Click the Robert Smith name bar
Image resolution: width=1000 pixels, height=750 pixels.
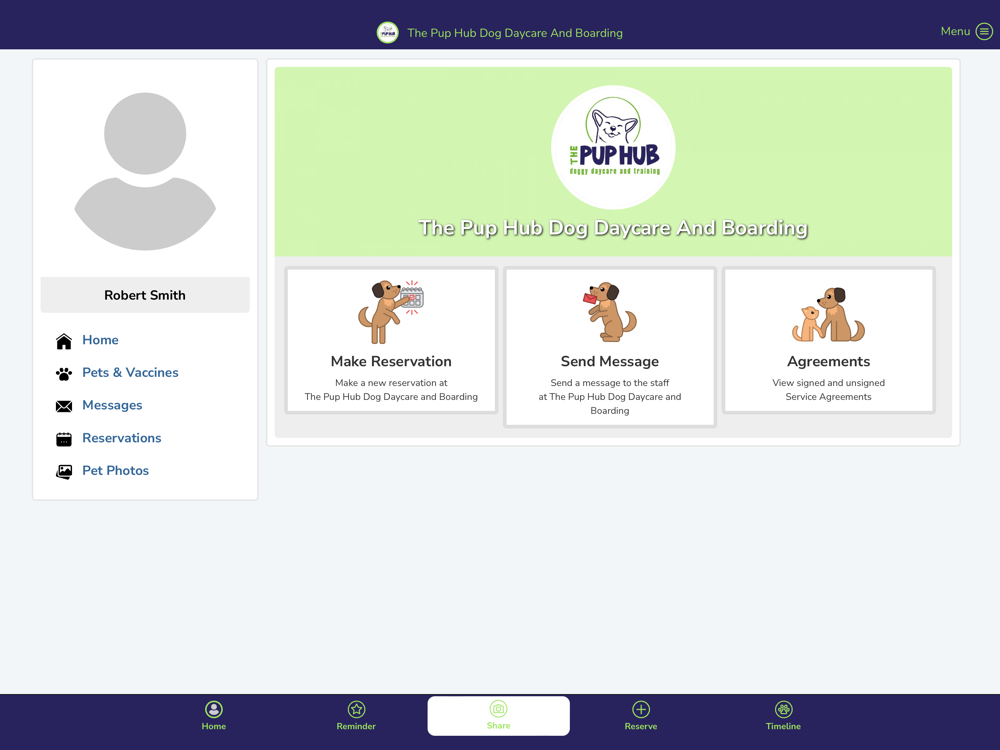click(145, 295)
